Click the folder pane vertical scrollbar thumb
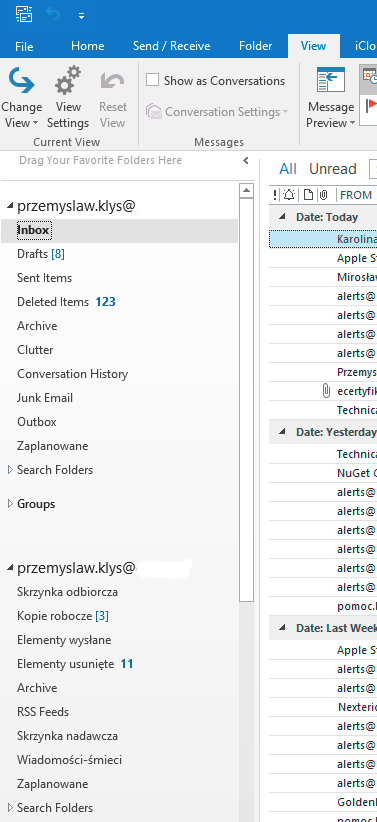This screenshot has width=377, height=822. pos(246,400)
